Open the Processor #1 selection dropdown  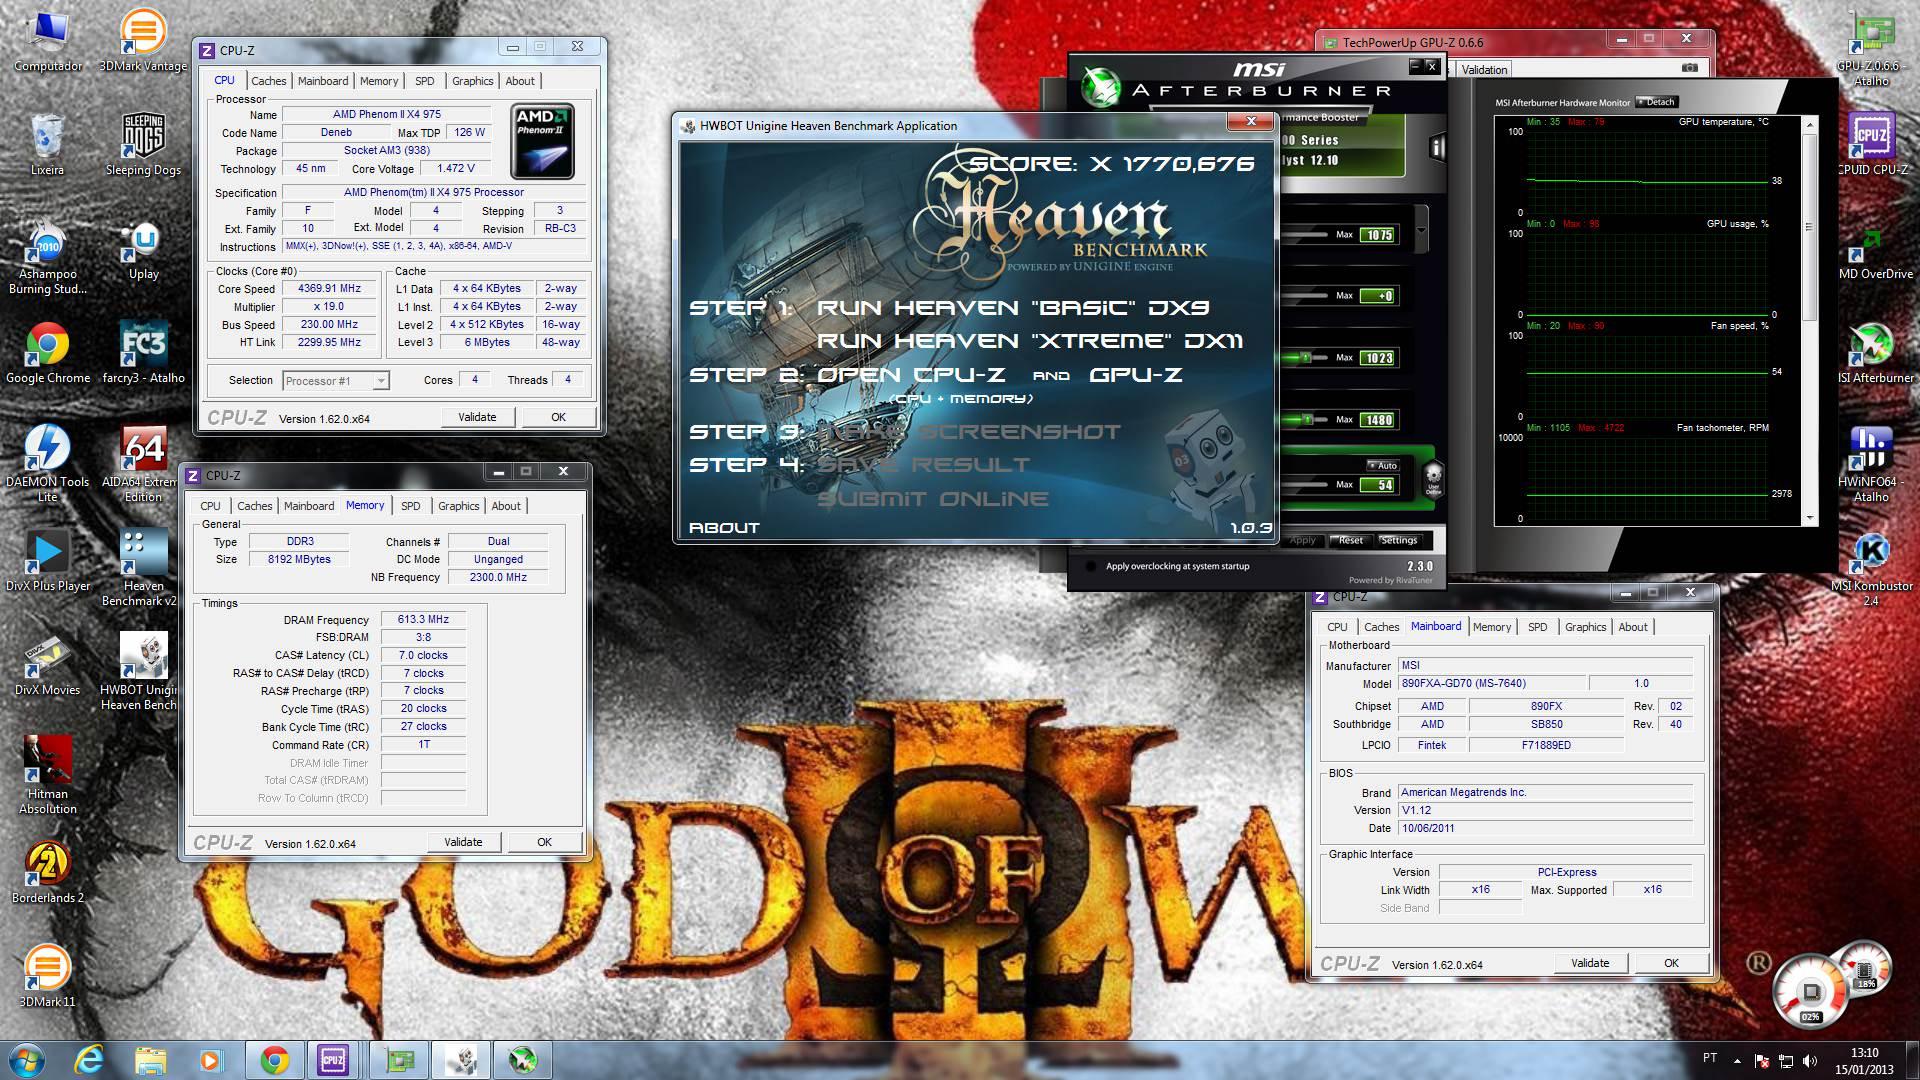tap(336, 380)
